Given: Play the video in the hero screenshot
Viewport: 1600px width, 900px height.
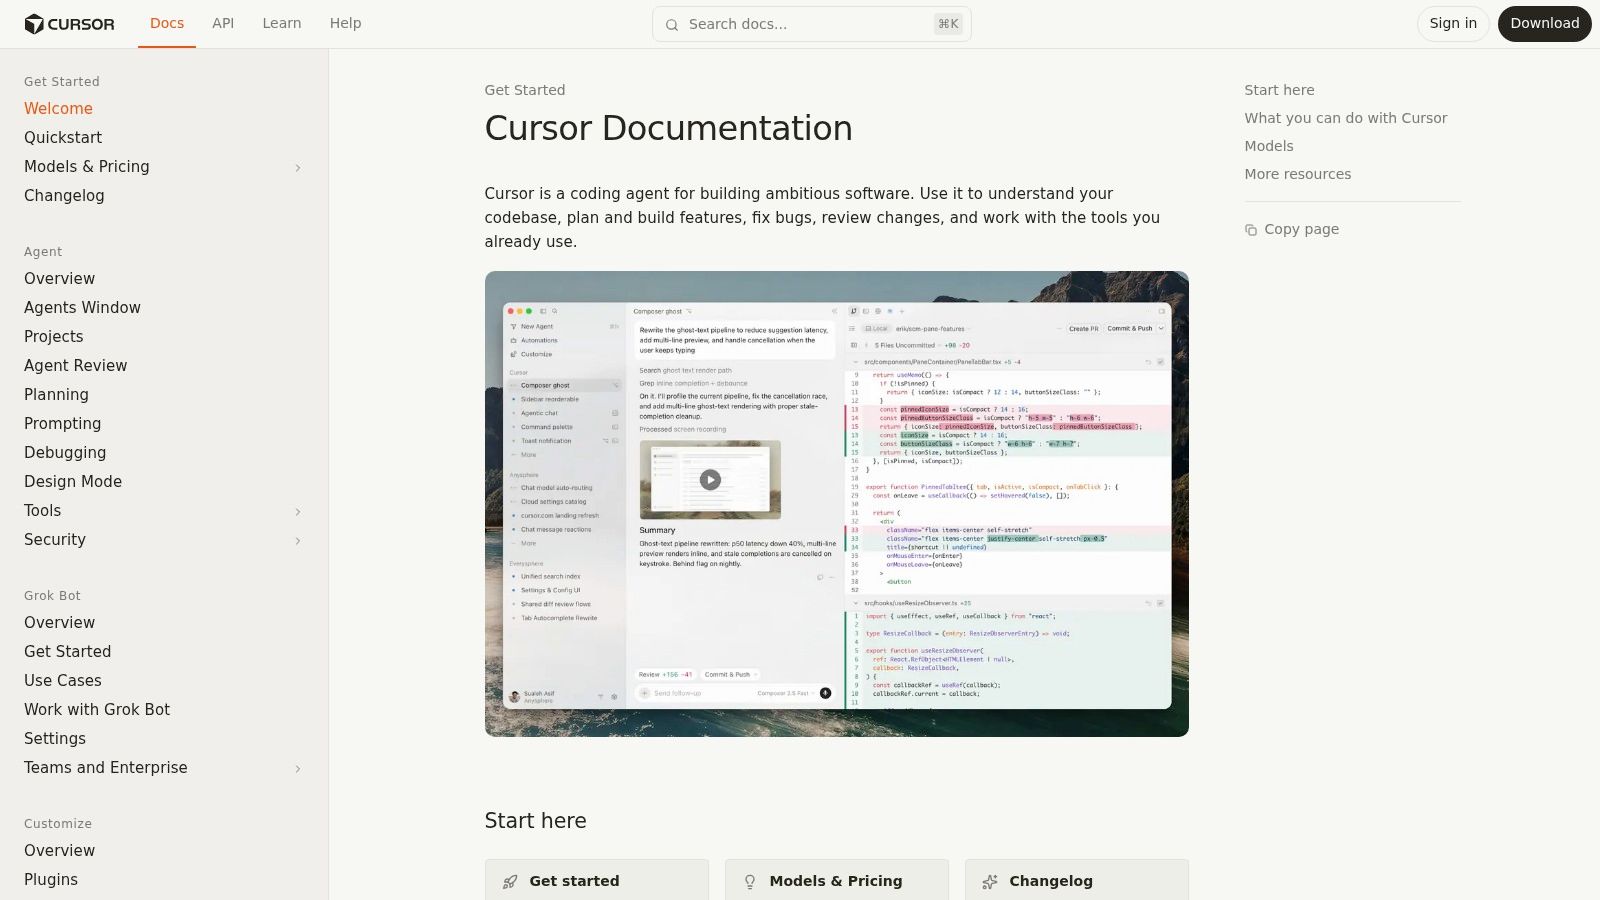Looking at the screenshot, I should pos(710,480).
